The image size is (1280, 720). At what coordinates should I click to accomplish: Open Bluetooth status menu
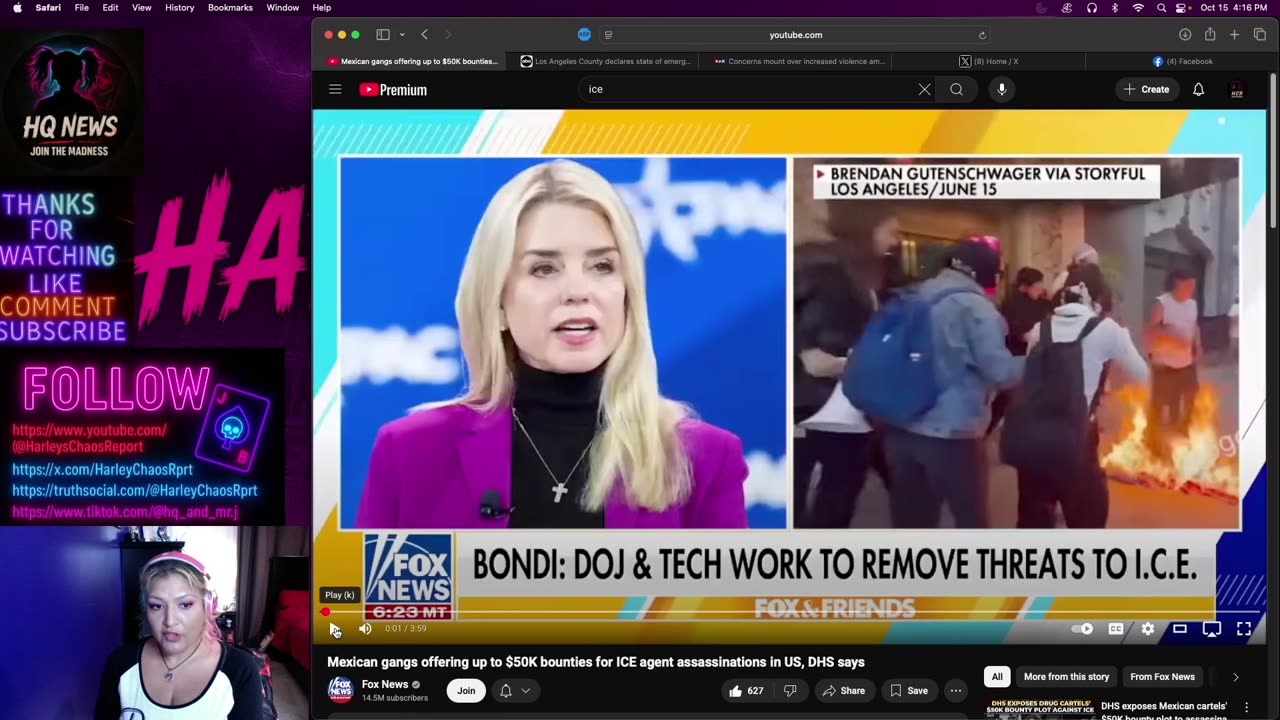1115,7
